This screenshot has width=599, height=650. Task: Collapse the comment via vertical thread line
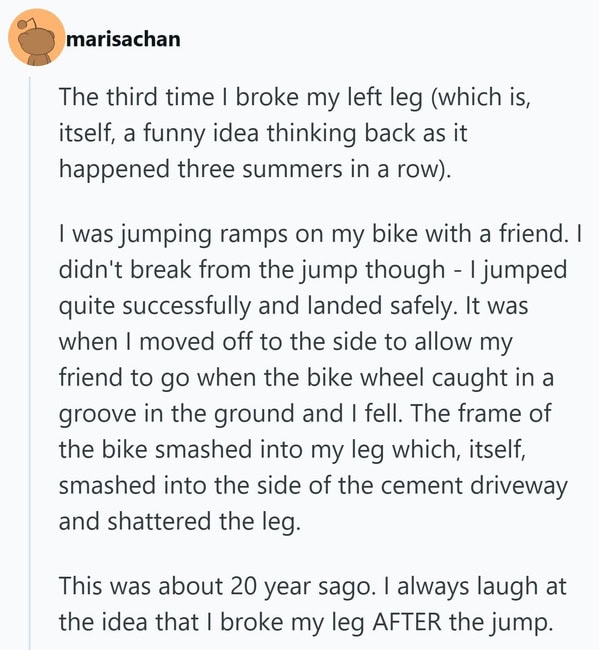click(29, 363)
